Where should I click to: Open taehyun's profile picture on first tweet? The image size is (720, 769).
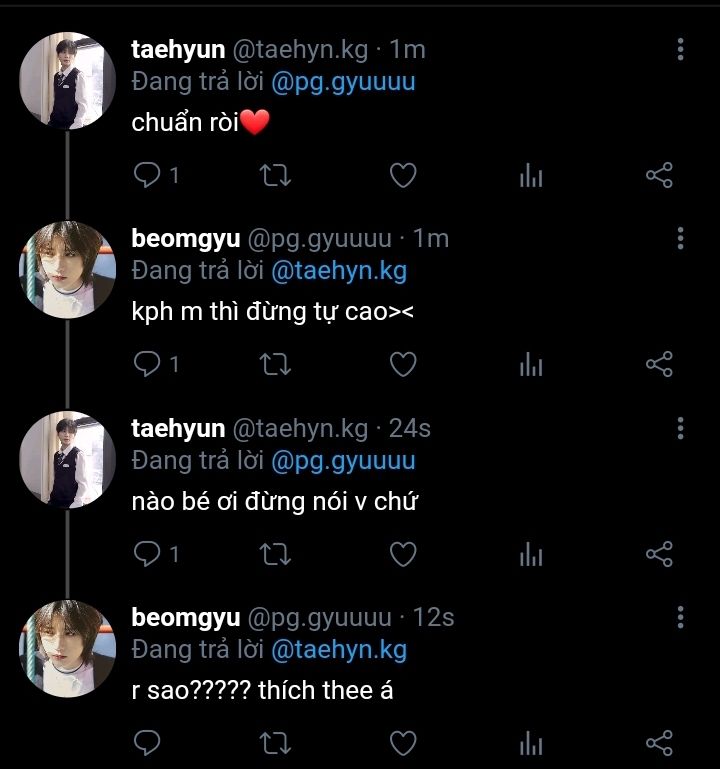coord(67,81)
